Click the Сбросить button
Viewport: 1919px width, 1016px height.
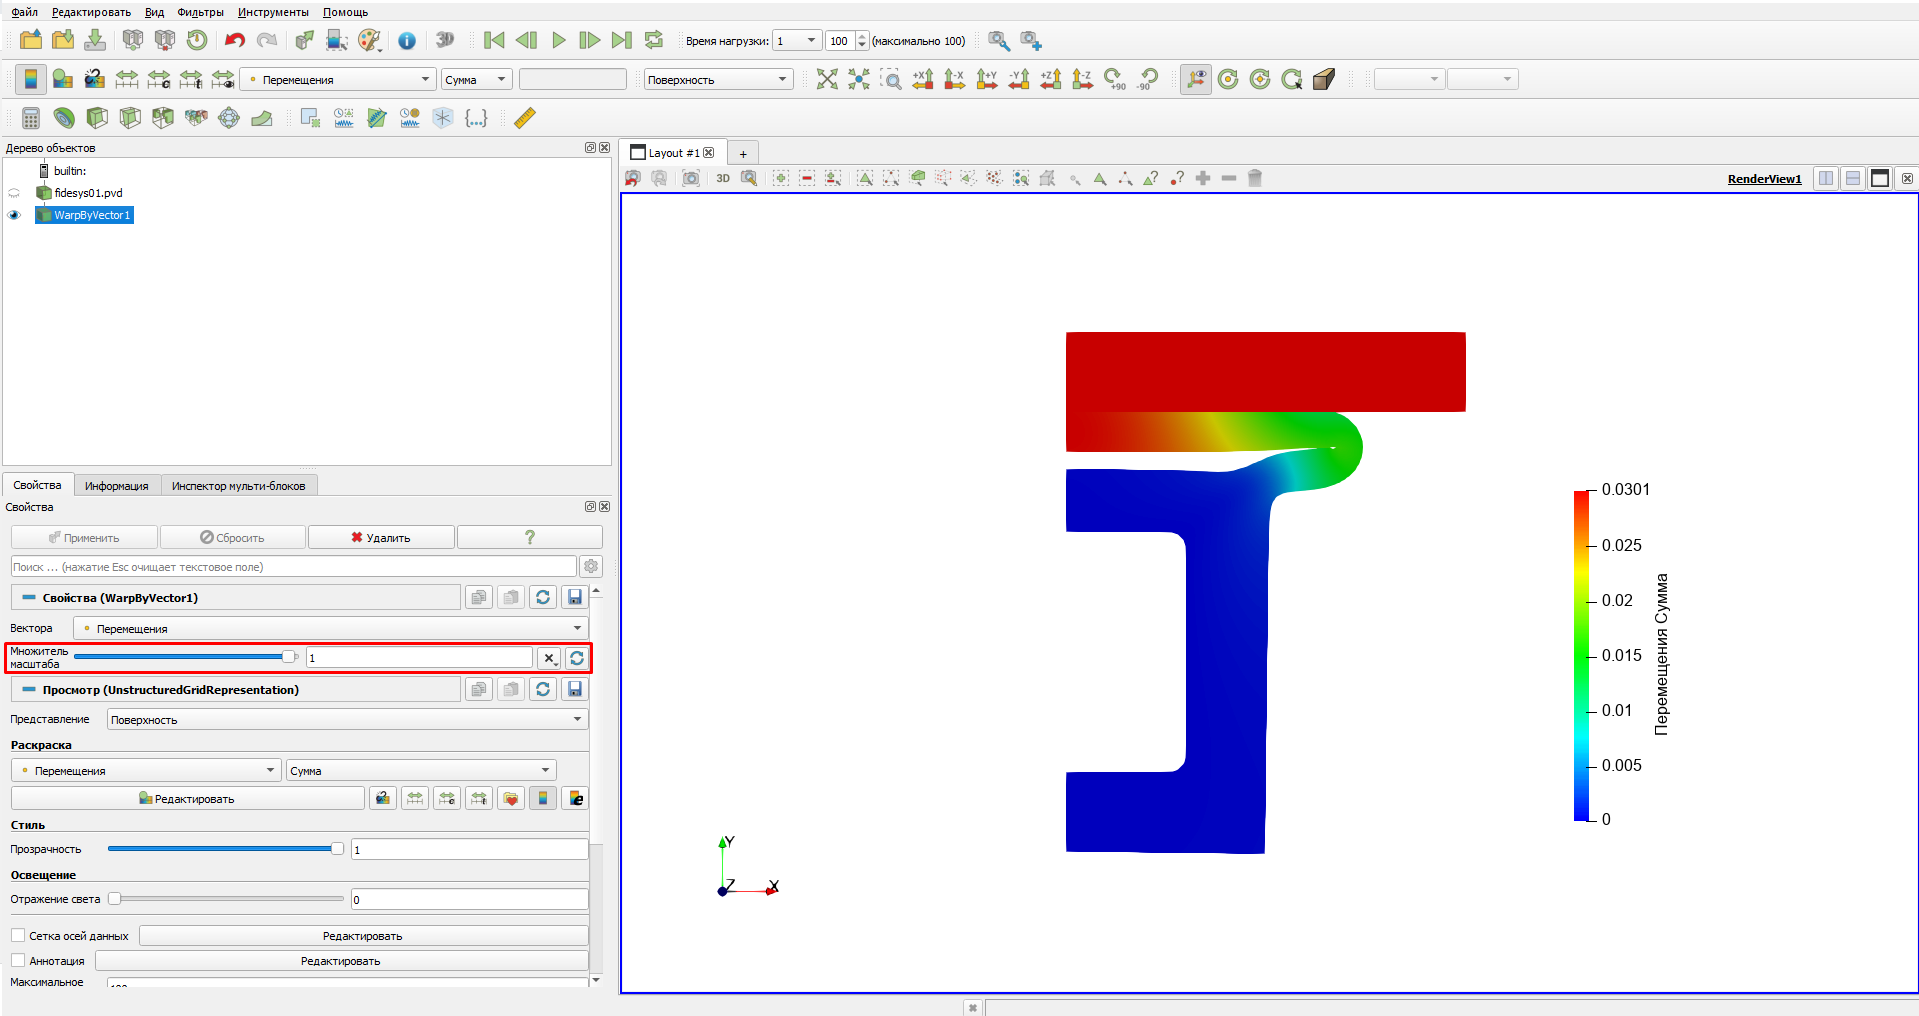(x=232, y=537)
